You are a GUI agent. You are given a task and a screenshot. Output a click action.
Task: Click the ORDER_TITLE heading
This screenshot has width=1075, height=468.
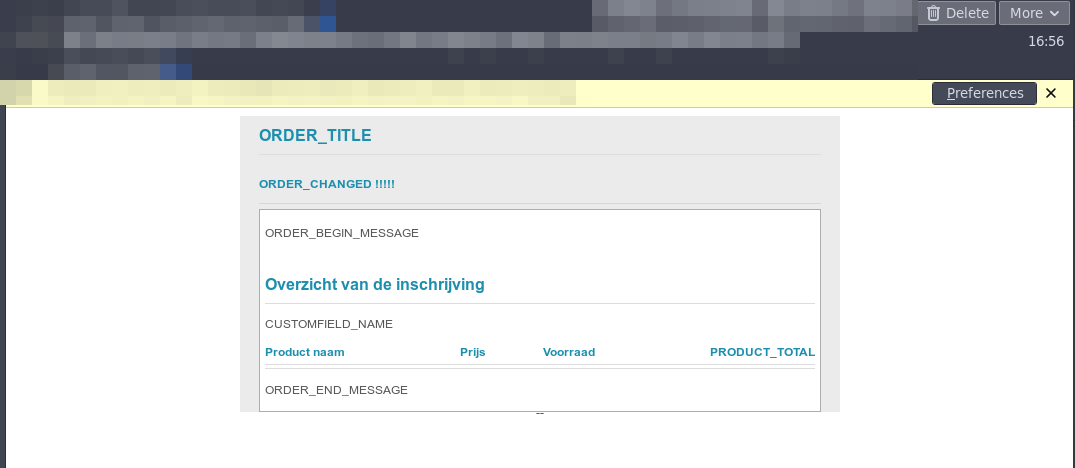[x=315, y=136]
